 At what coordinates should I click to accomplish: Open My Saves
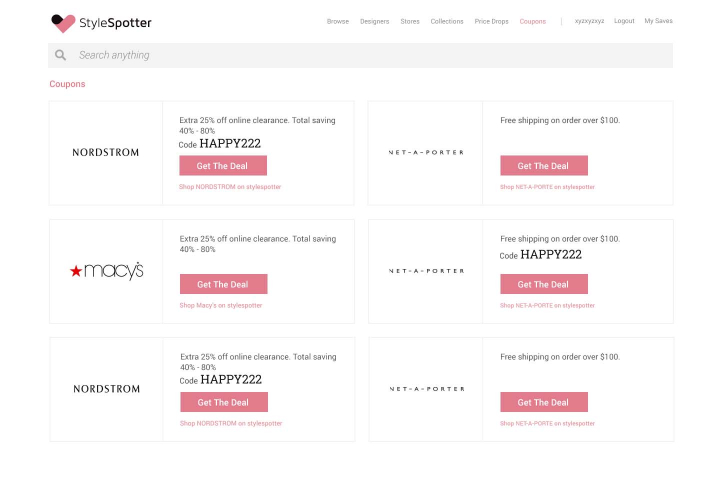tap(658, 21)
